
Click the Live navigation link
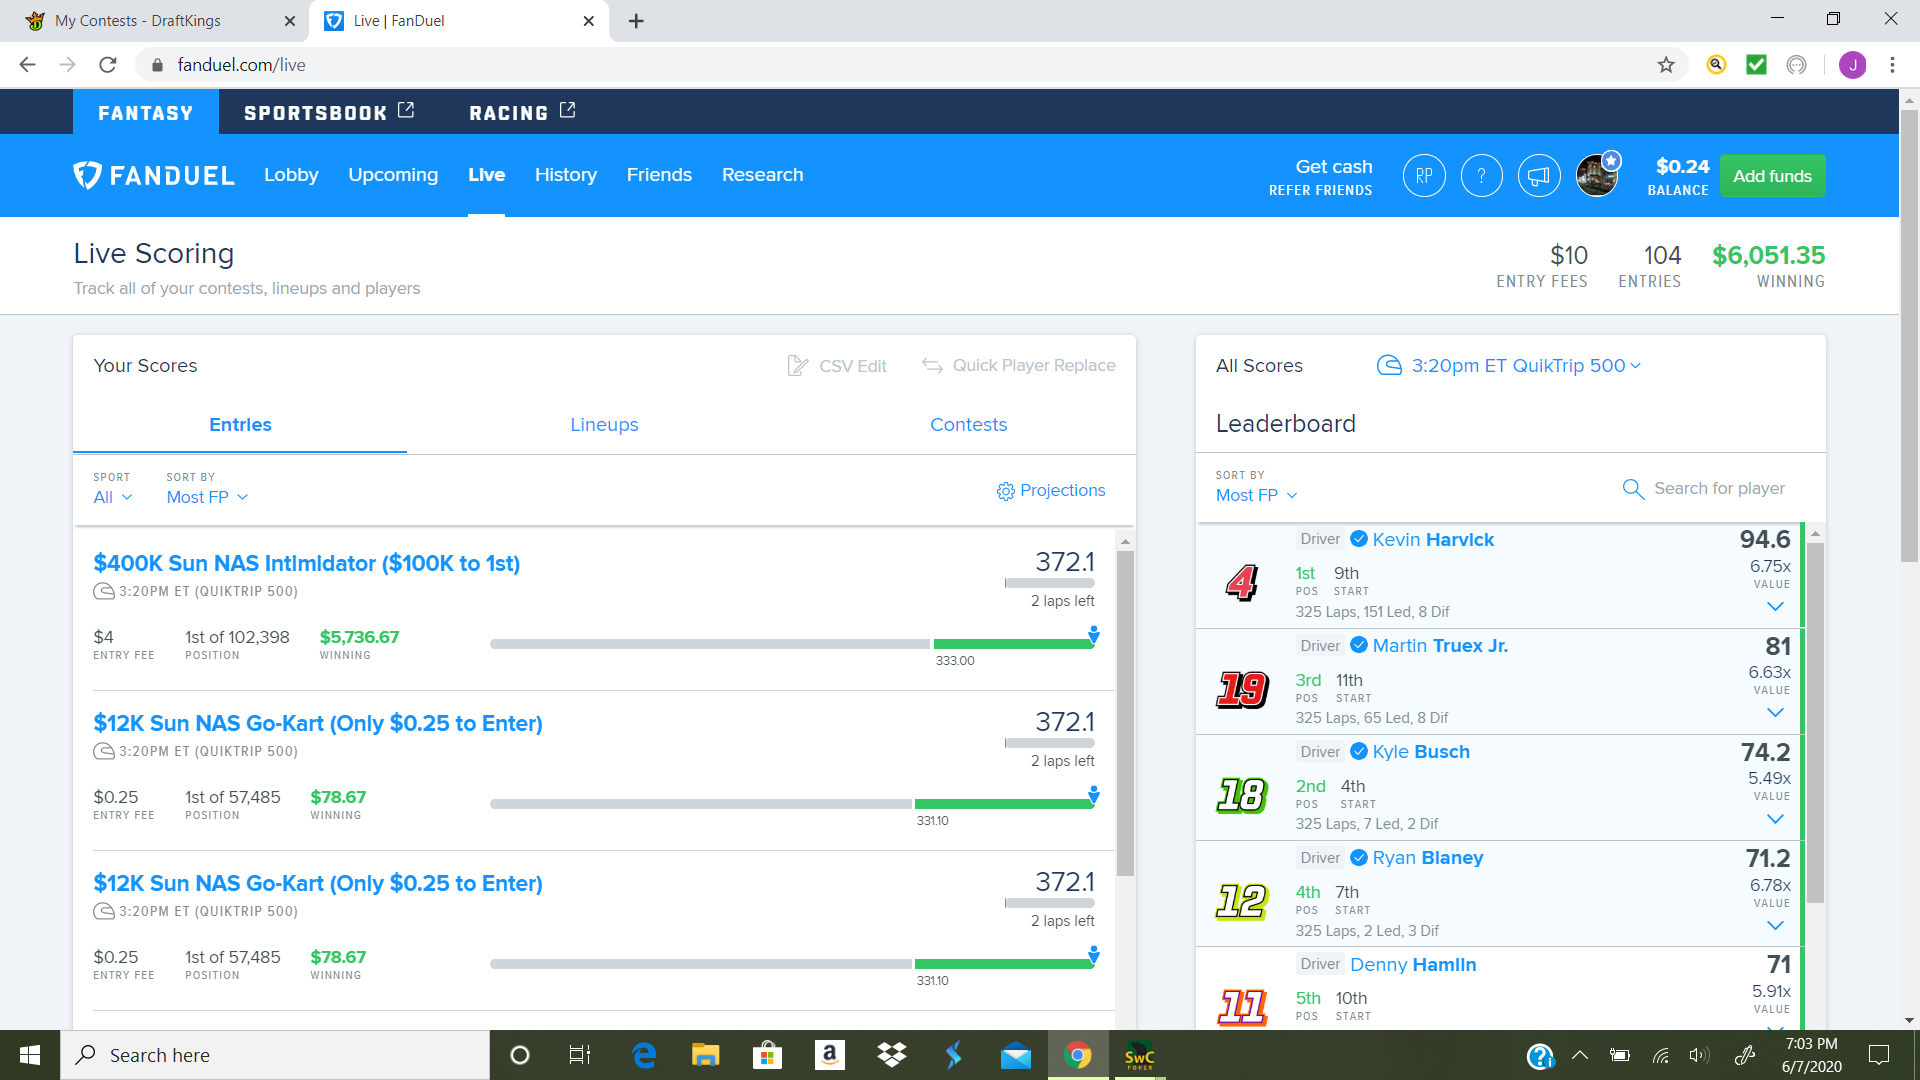[x=487, y=174]
